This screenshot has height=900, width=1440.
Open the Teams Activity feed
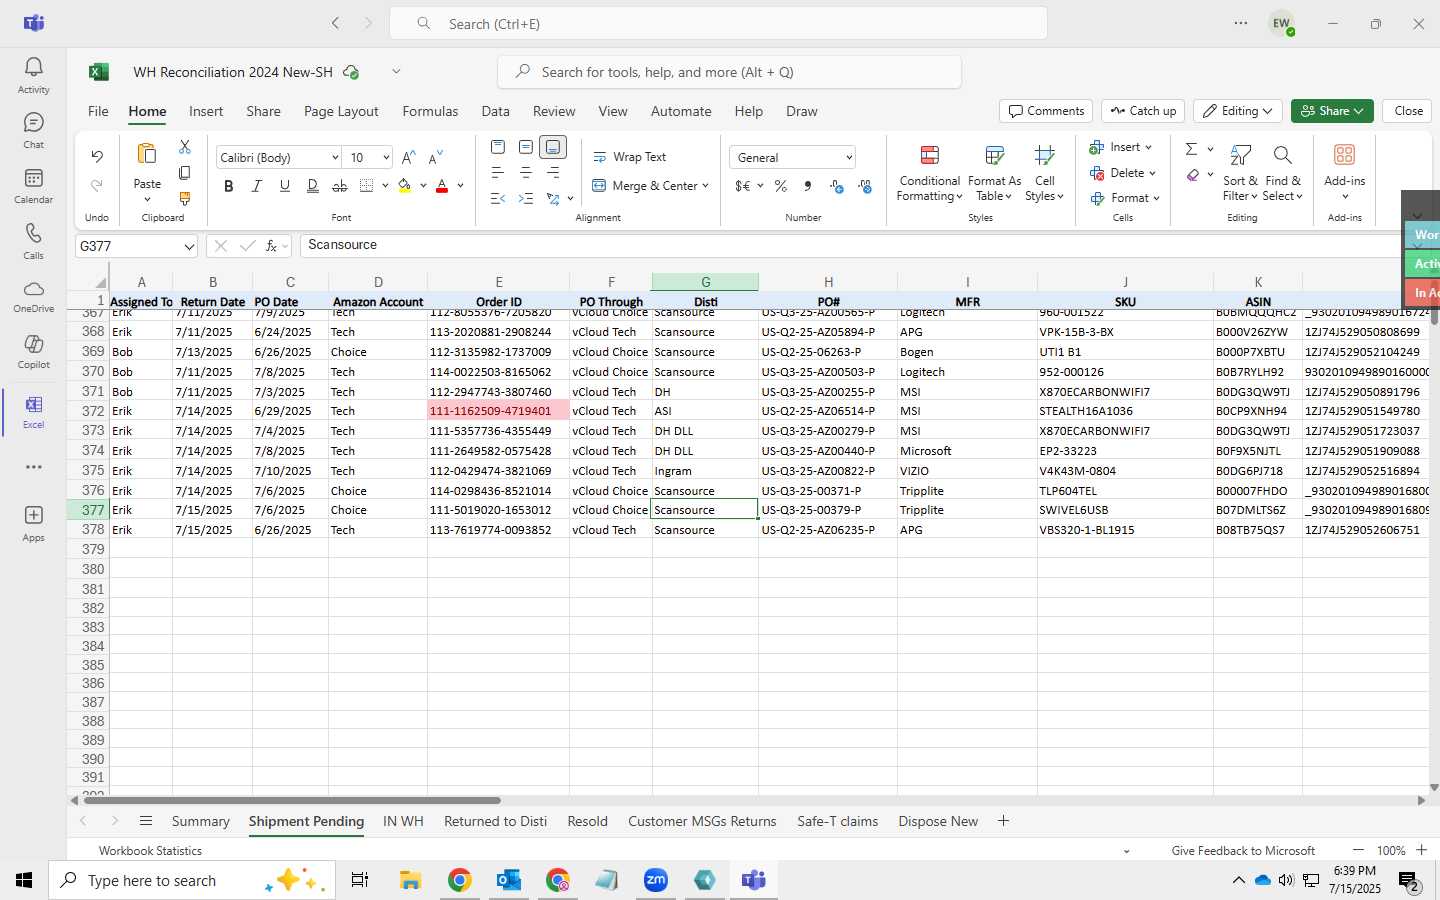tap(33, 75)
